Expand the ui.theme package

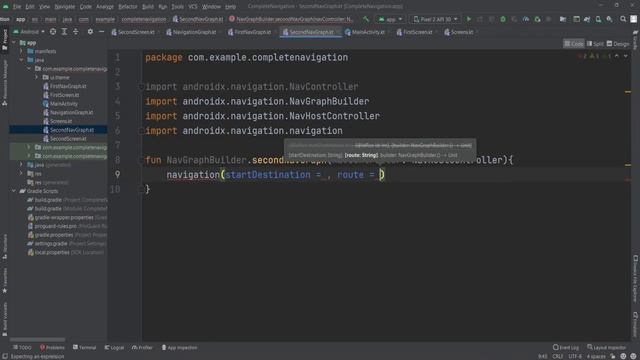[x=36, y=77]
